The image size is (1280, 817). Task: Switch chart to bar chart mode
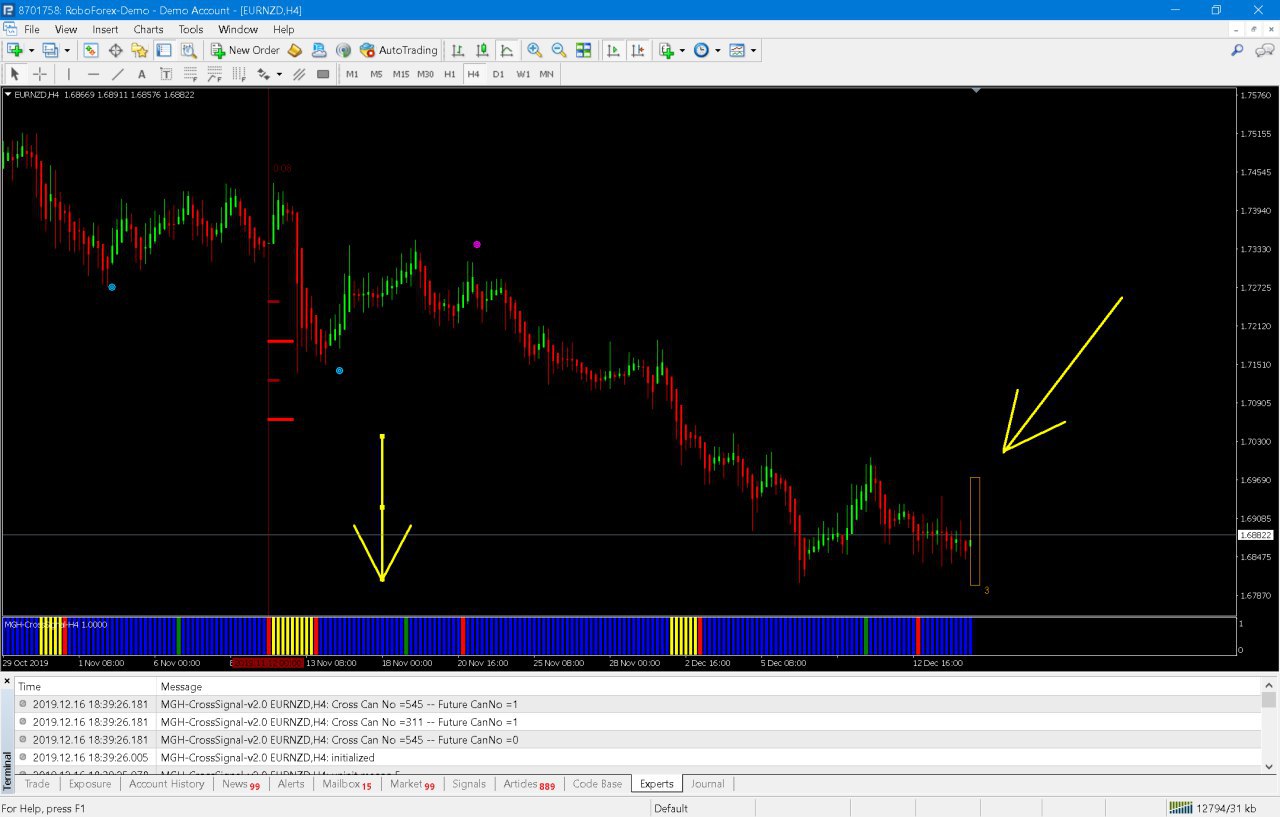[x=458, y=50]
